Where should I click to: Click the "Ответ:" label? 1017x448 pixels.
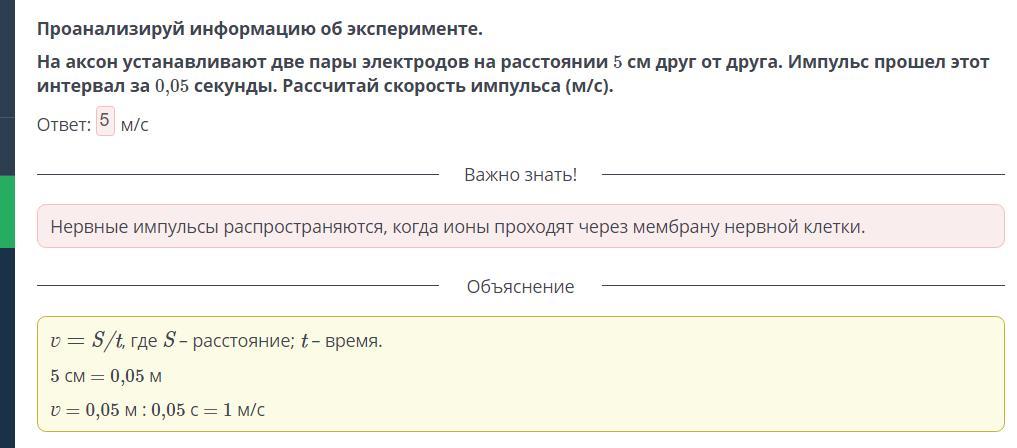[x=64, y=124]
